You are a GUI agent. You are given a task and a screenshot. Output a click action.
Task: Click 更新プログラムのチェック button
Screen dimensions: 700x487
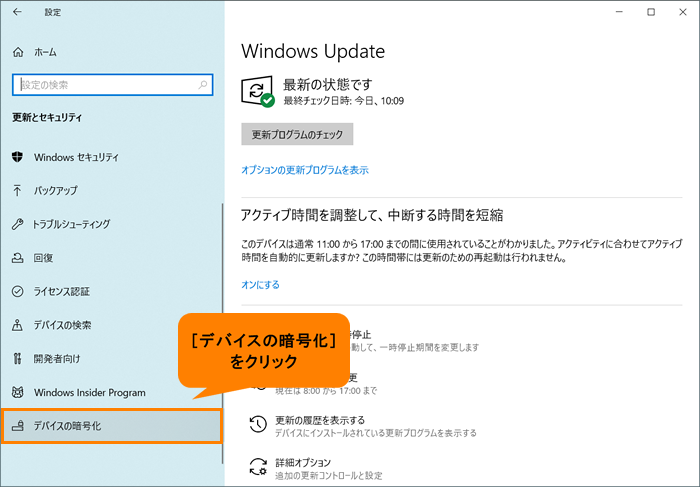(x=297, y=134)
